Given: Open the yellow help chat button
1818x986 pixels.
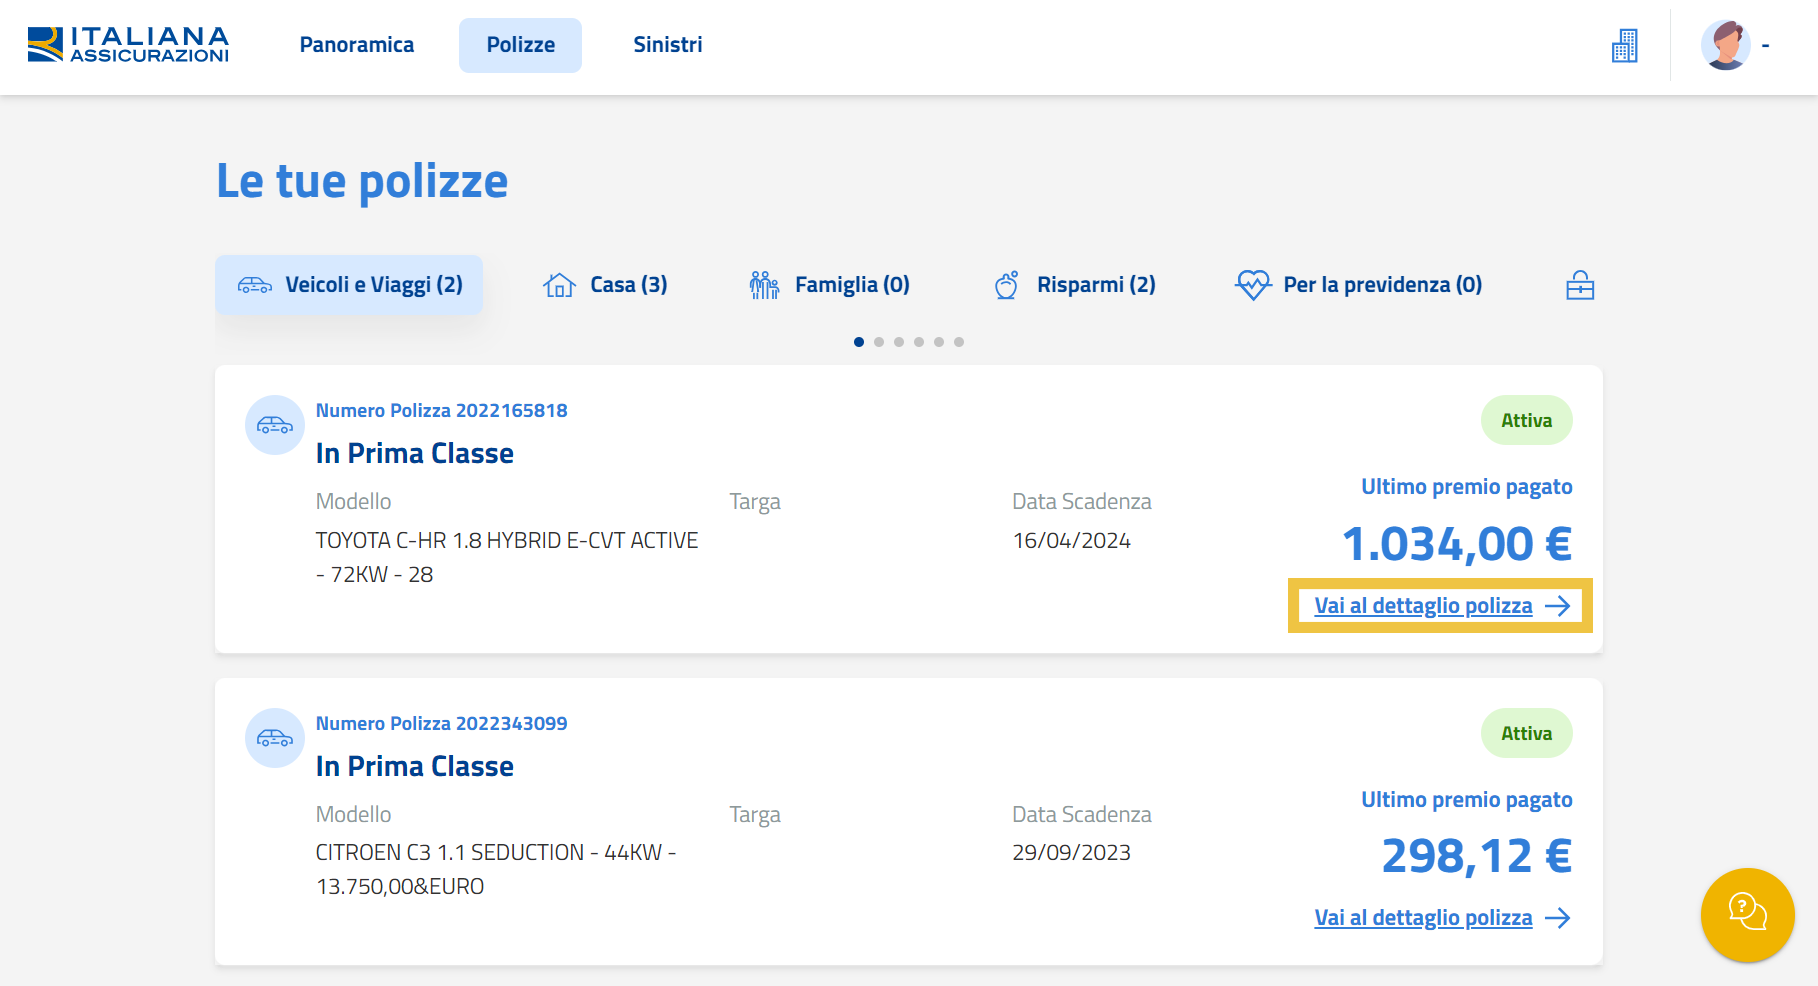Looking at the screenshot, I should pyautogui.click(x=1748, y=915).
